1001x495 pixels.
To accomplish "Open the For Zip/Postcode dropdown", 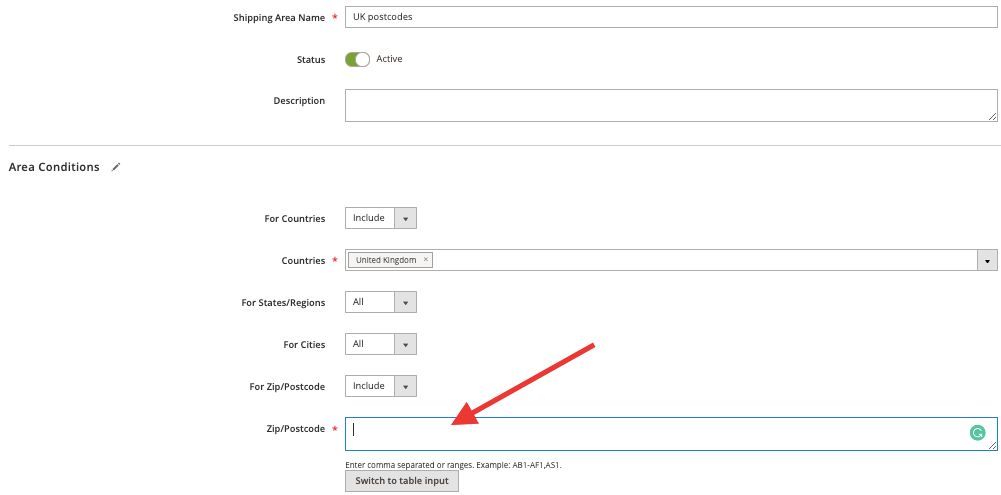I will 381,386.
